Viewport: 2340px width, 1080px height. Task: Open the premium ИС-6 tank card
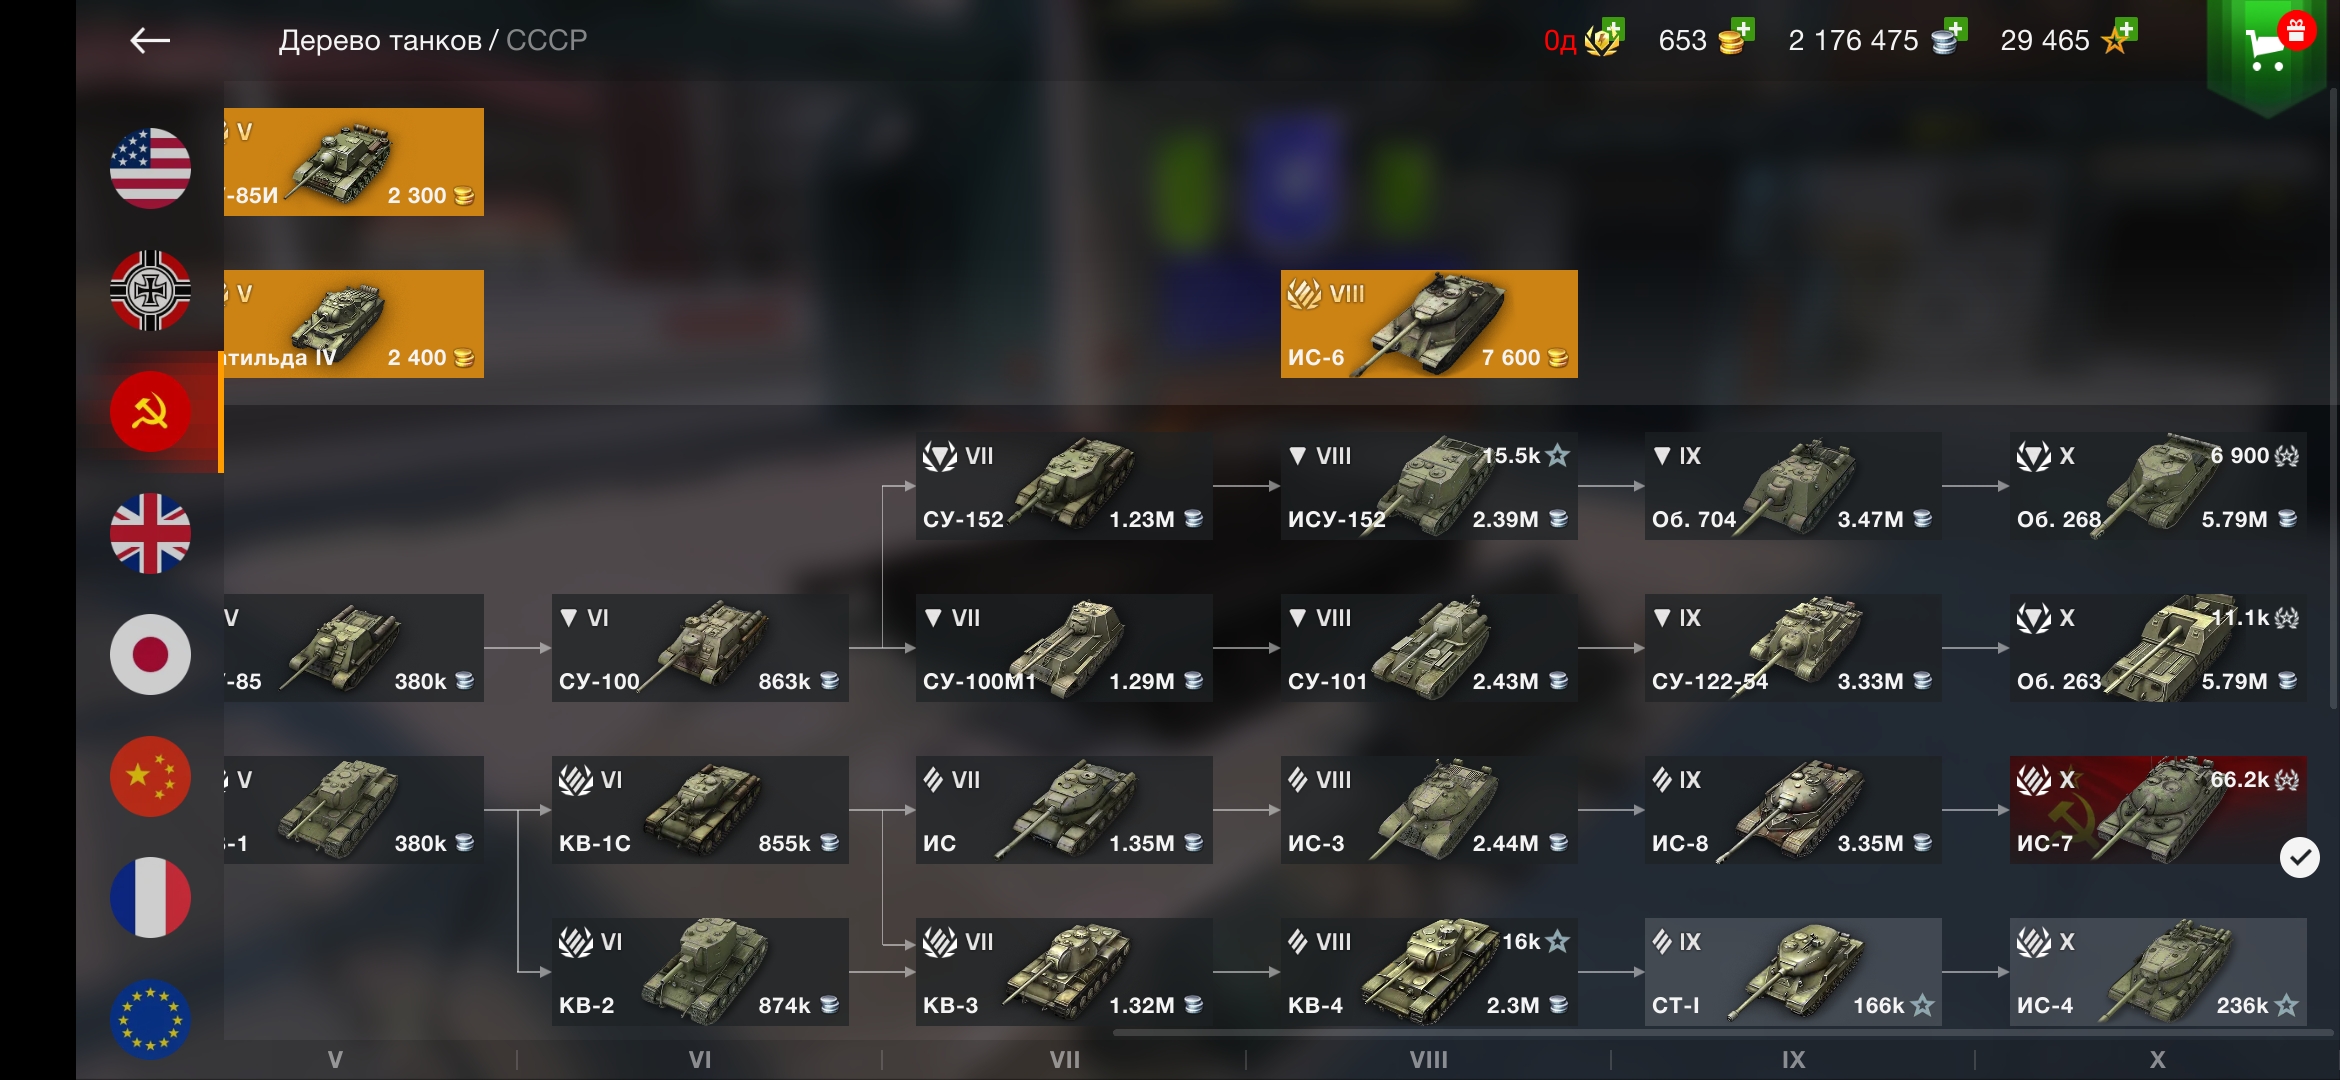[x=1429, y=324]
